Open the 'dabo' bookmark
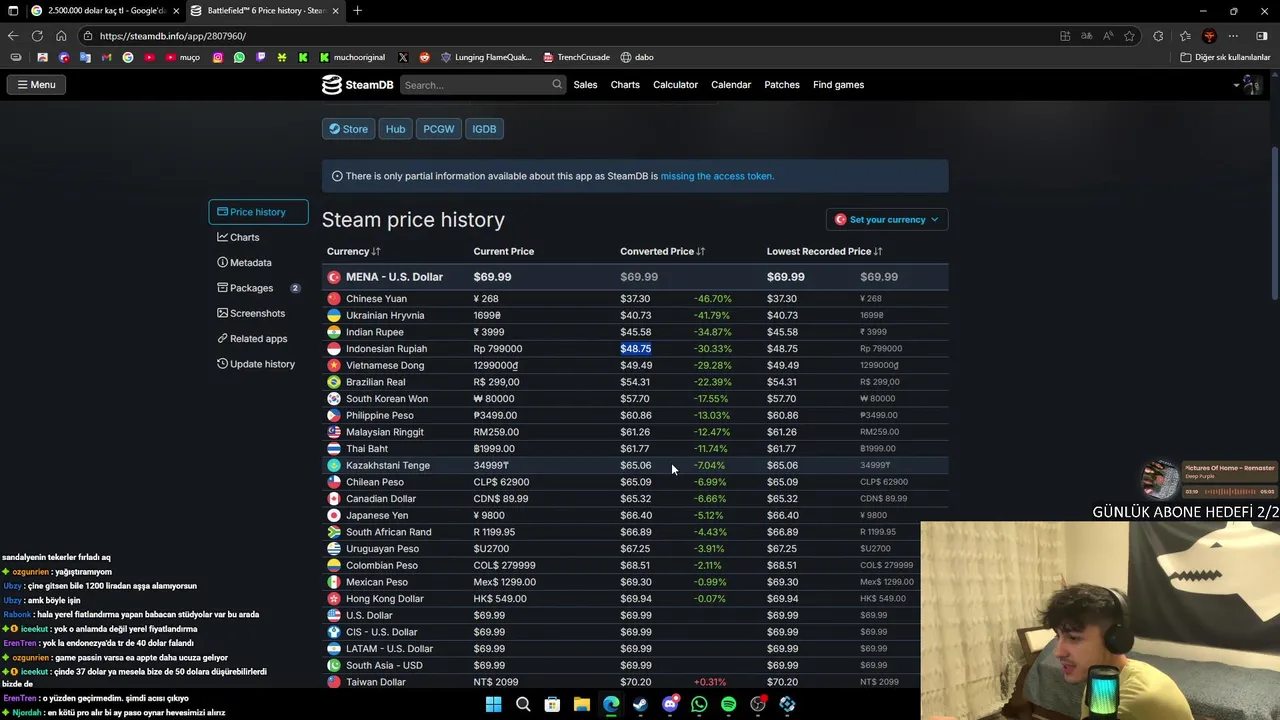The width and height of the screenshot is (1280, 720). pos(637,58)
